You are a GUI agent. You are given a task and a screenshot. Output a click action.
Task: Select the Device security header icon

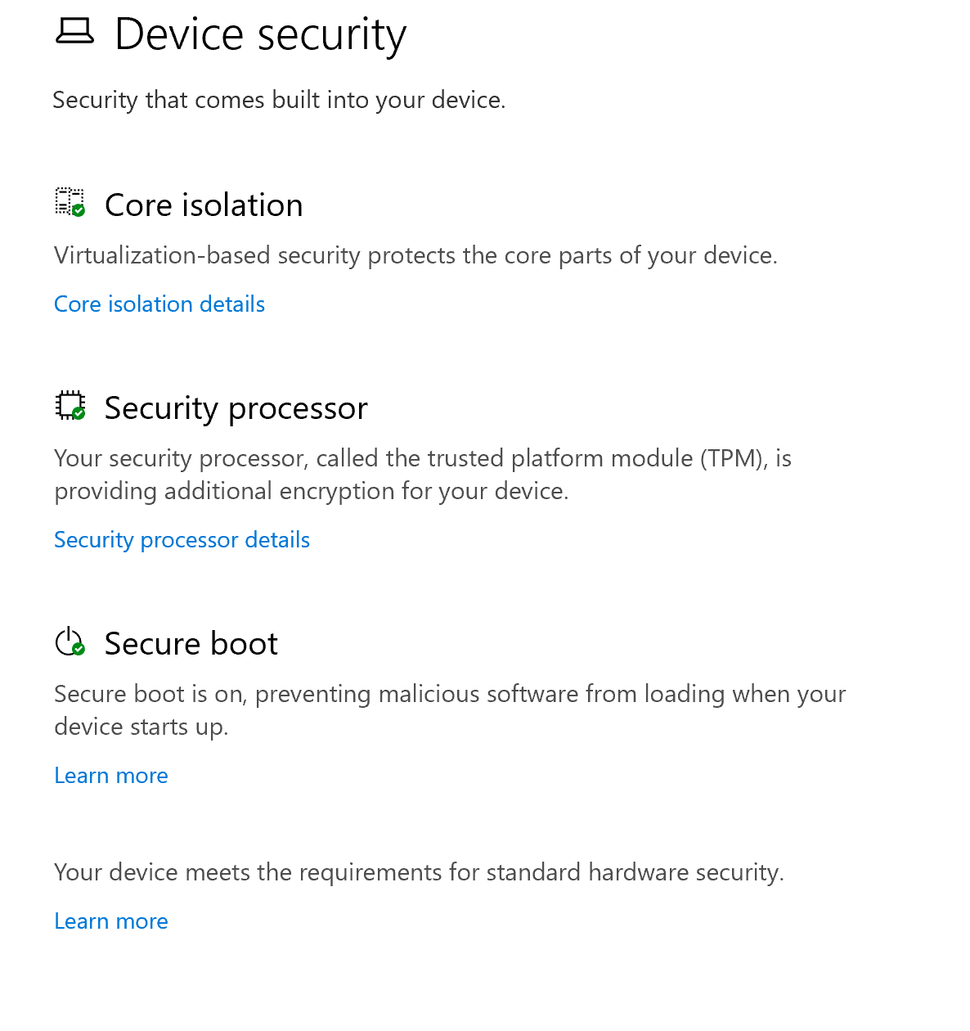74,31
